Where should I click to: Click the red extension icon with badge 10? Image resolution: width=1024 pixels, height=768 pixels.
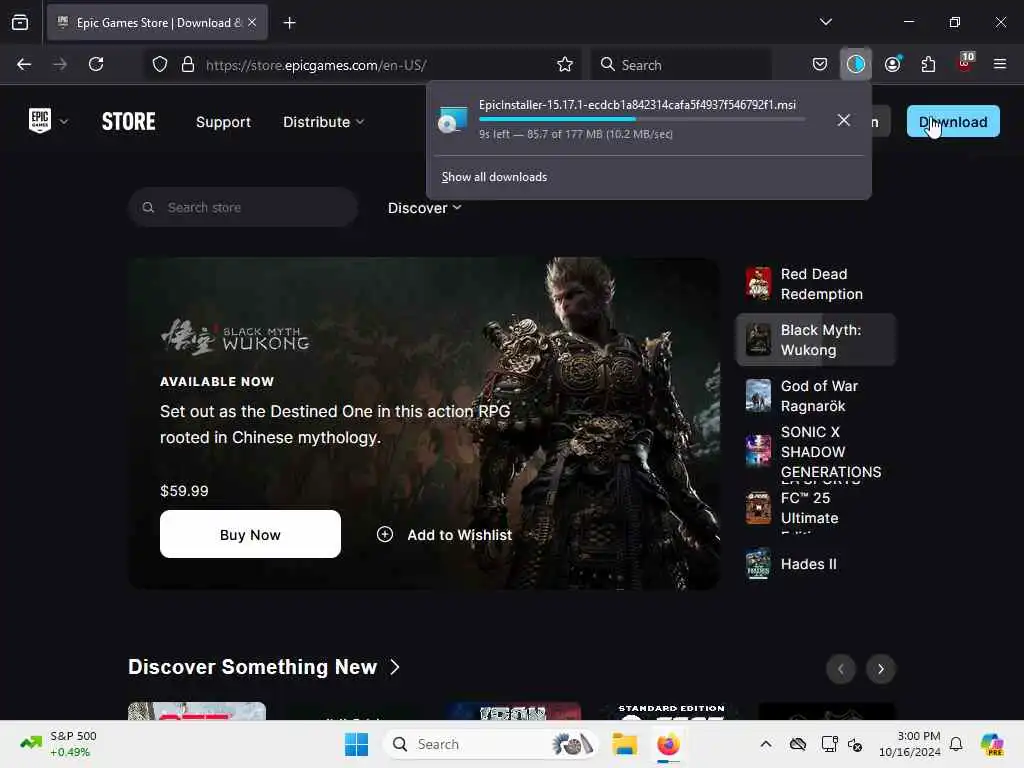[x=965, y=63]
